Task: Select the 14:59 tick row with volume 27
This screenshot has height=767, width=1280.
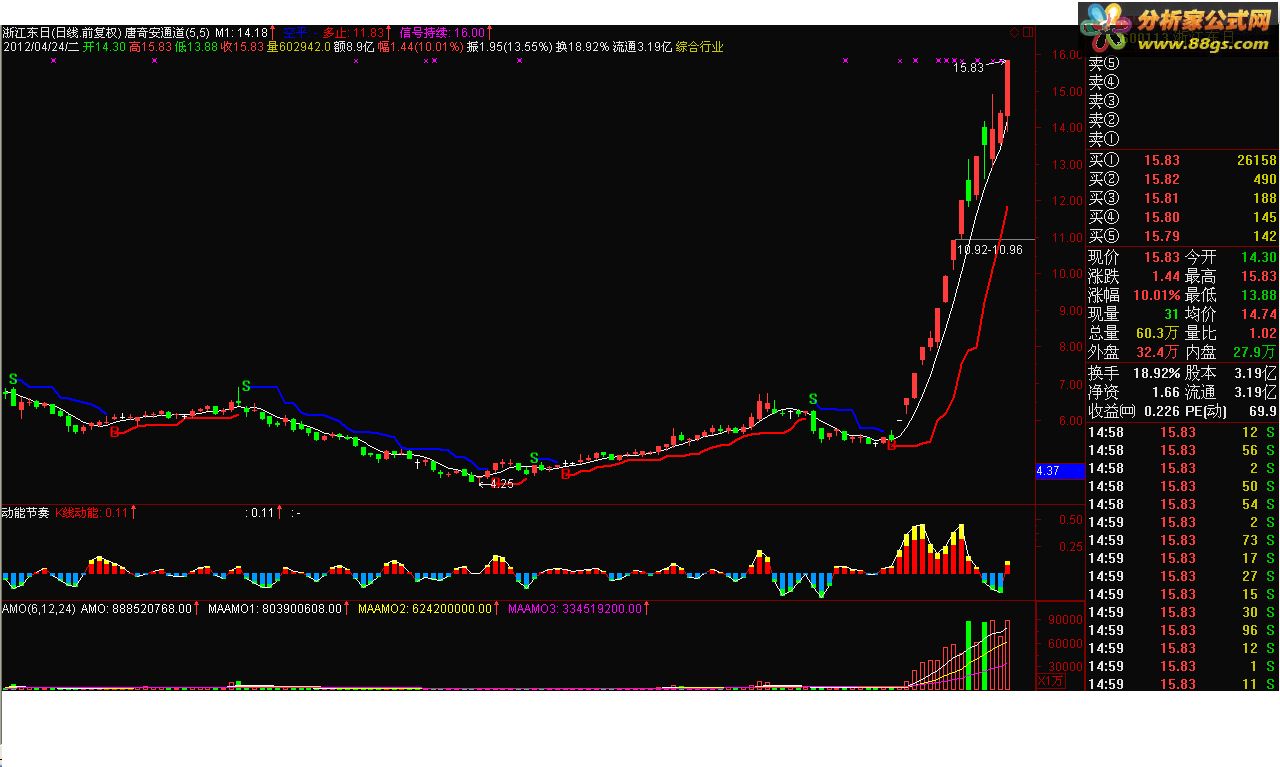Action: click(x=1183, y=576)
